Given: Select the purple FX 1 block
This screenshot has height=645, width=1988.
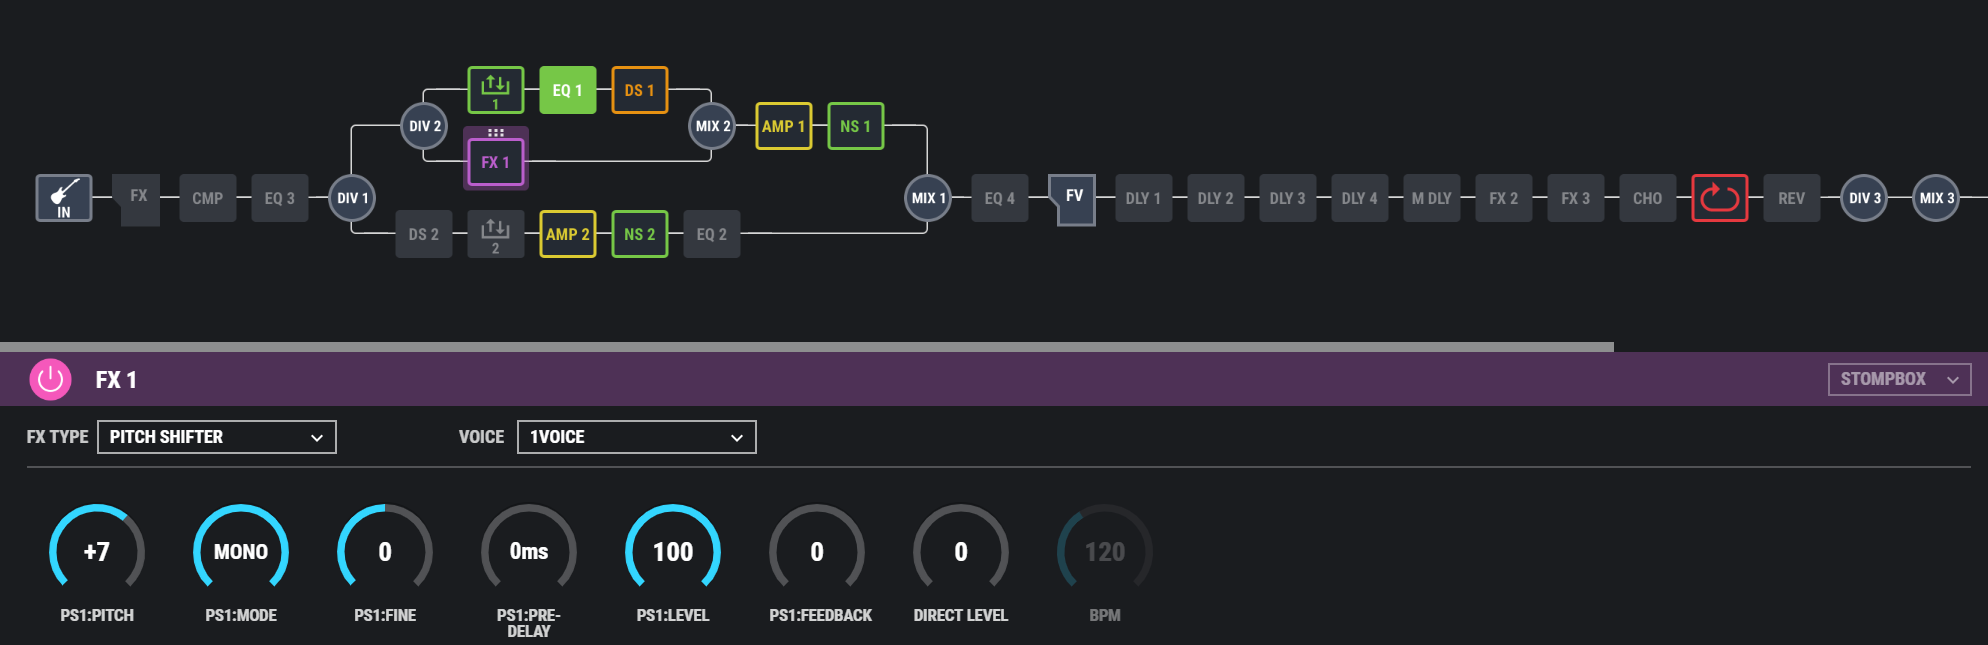Looking at the screenshot, I should [x=496, y=162].
